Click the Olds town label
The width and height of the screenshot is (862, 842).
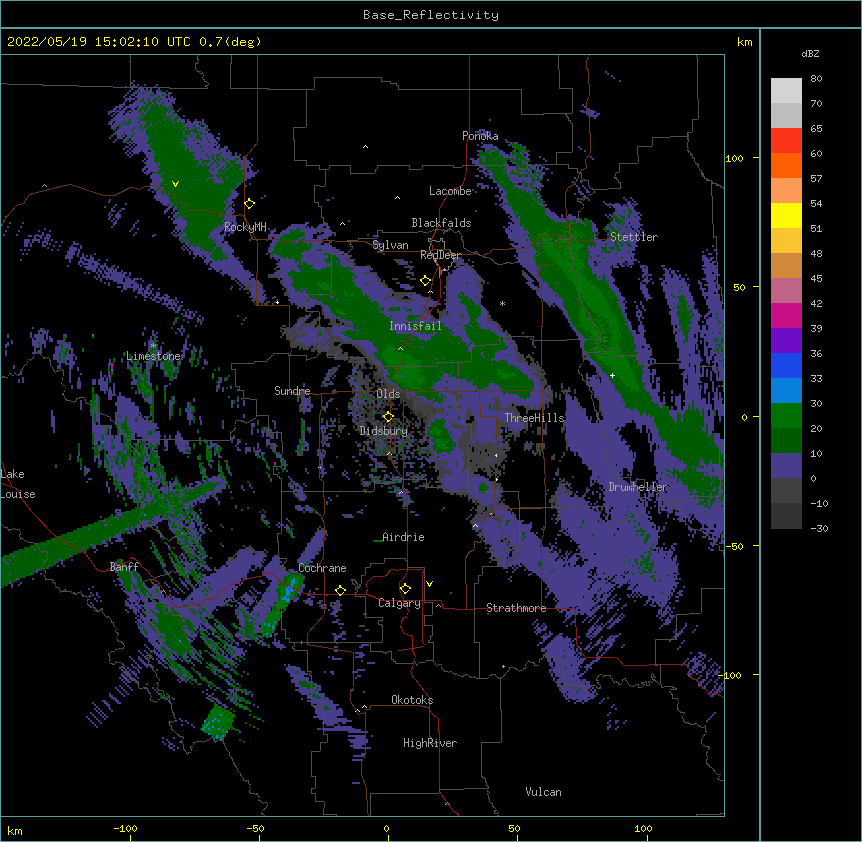[388, 394]
